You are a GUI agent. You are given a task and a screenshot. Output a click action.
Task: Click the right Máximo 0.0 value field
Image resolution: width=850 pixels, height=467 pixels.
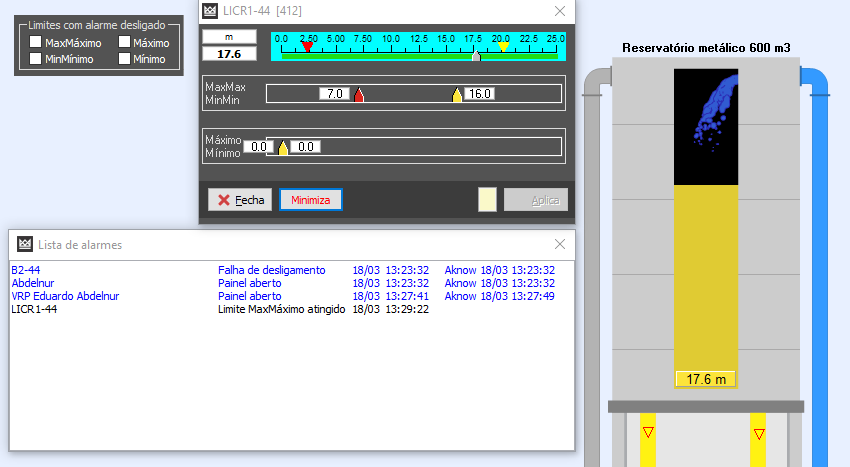[x=306, y=146]
